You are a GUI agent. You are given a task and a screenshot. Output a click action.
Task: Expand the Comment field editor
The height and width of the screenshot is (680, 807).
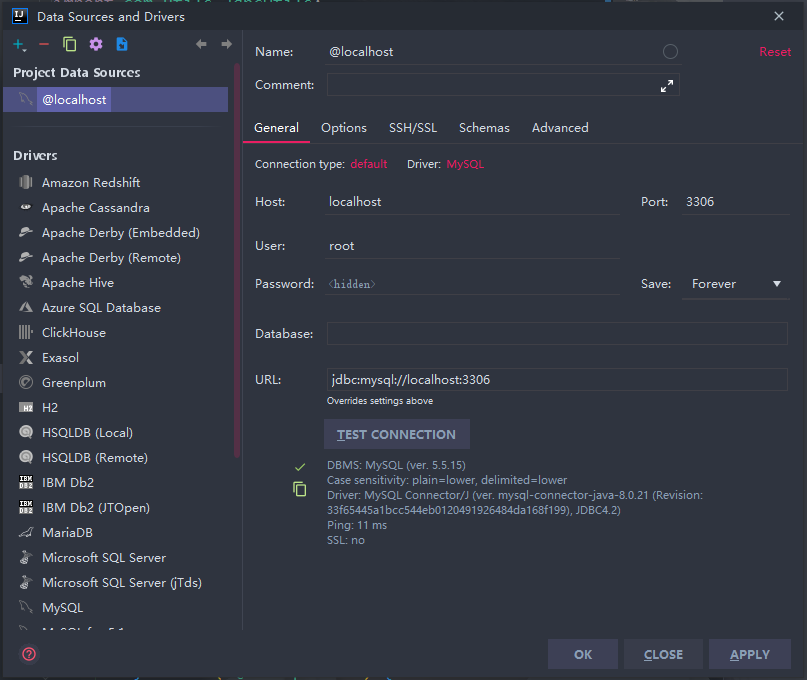[667, 84]
